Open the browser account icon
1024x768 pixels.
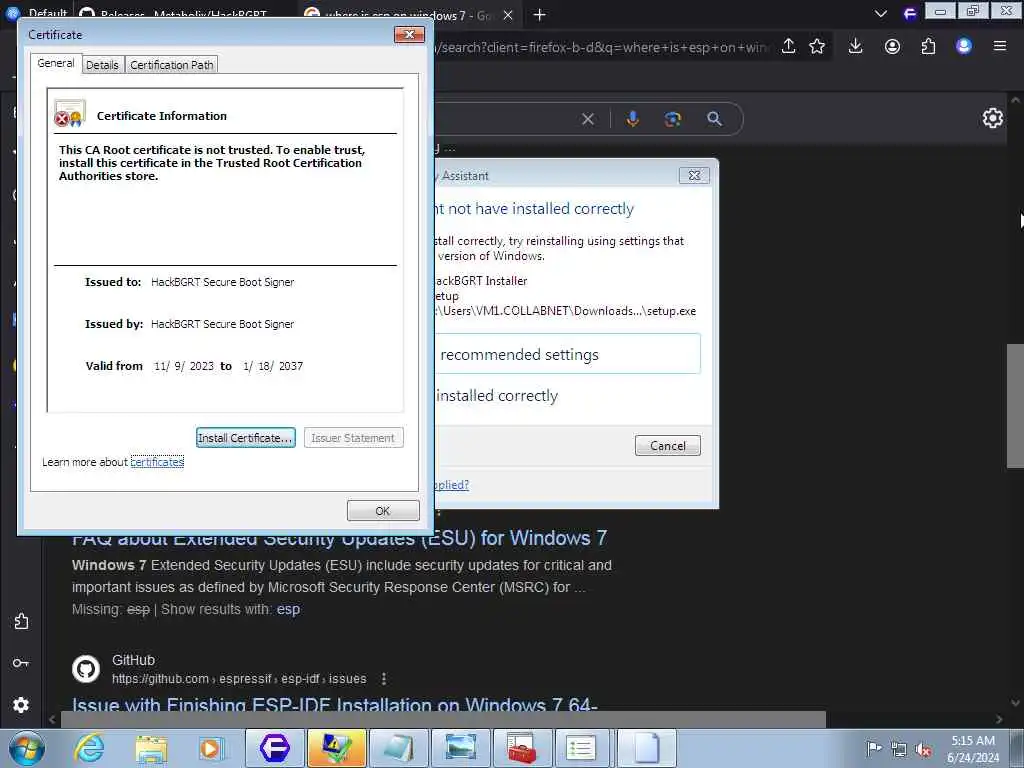coord(892,46)
